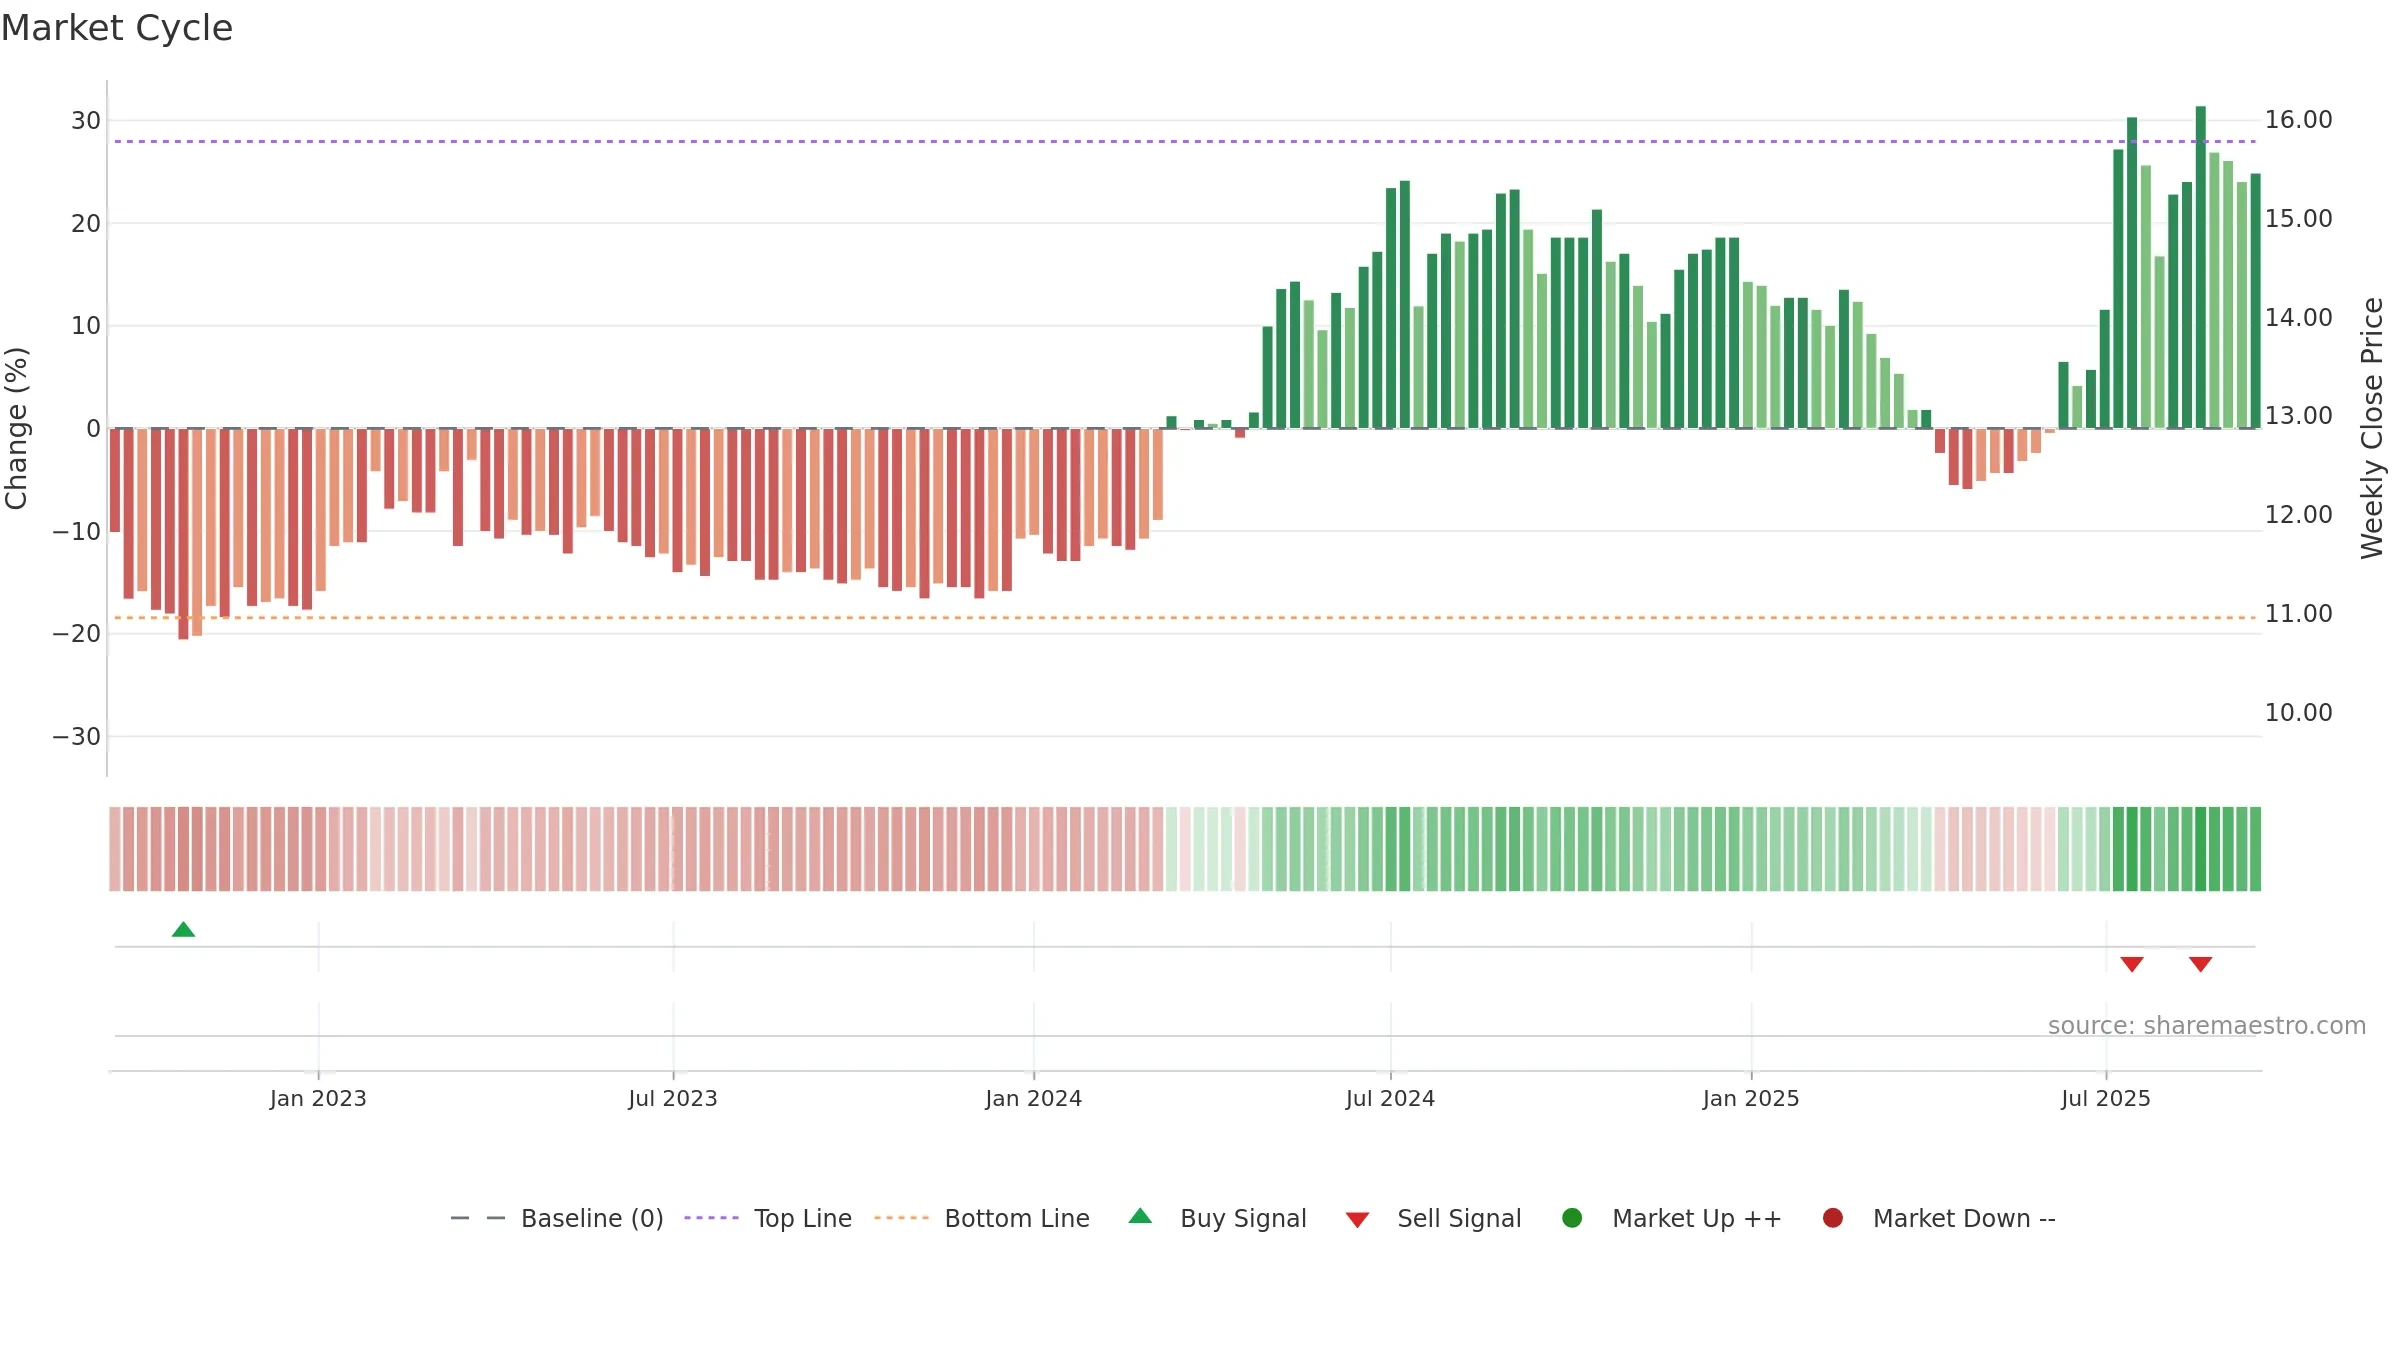Click the 16.00 price tick label
2400x1350 pixels.
coord(2298,120)
